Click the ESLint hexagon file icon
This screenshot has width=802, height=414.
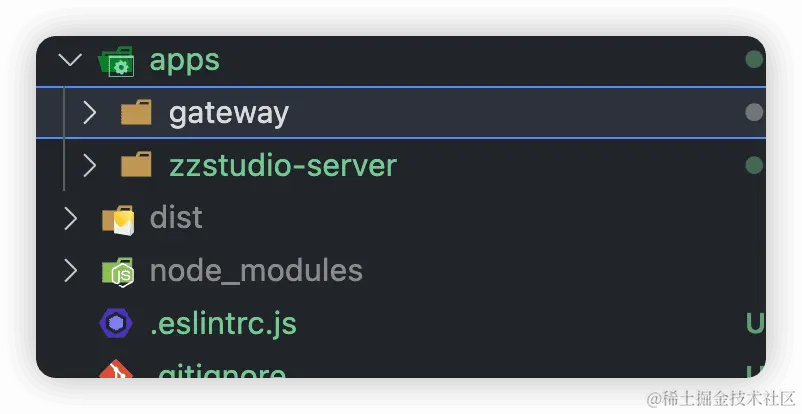pos(116,323)
